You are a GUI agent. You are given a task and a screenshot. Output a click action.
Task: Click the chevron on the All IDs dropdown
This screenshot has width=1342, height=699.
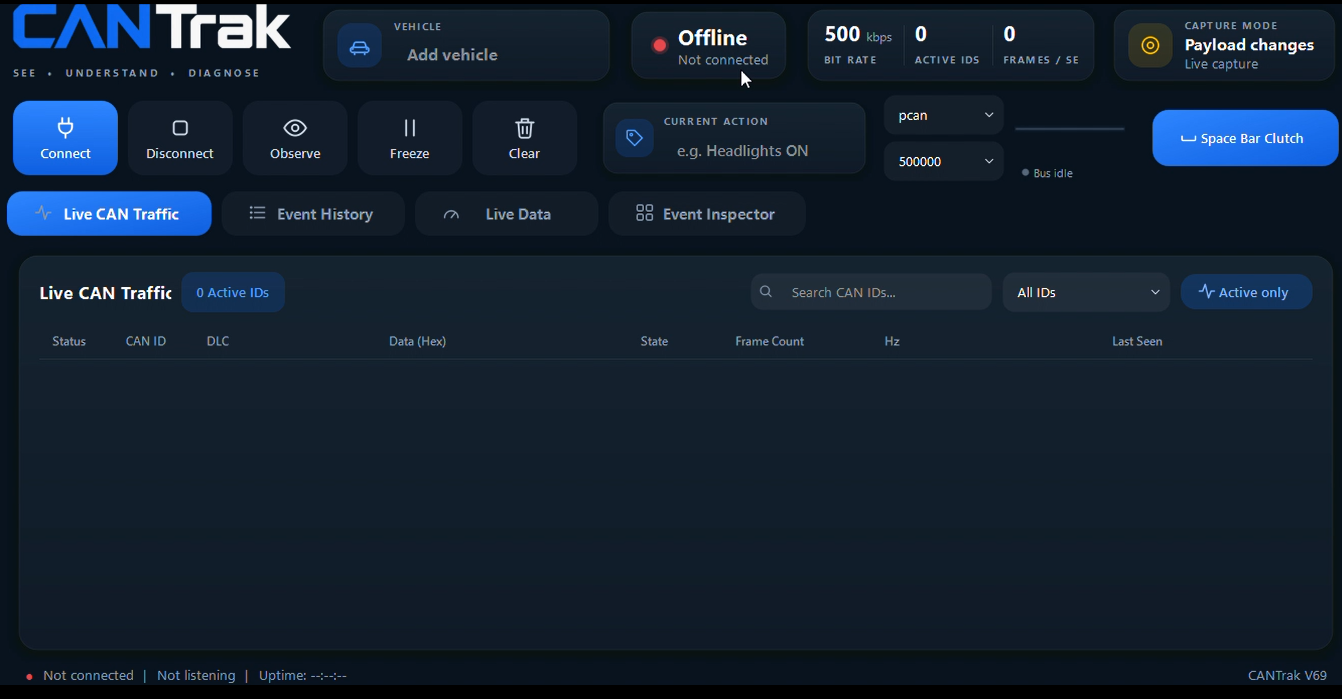[1155, 292]
